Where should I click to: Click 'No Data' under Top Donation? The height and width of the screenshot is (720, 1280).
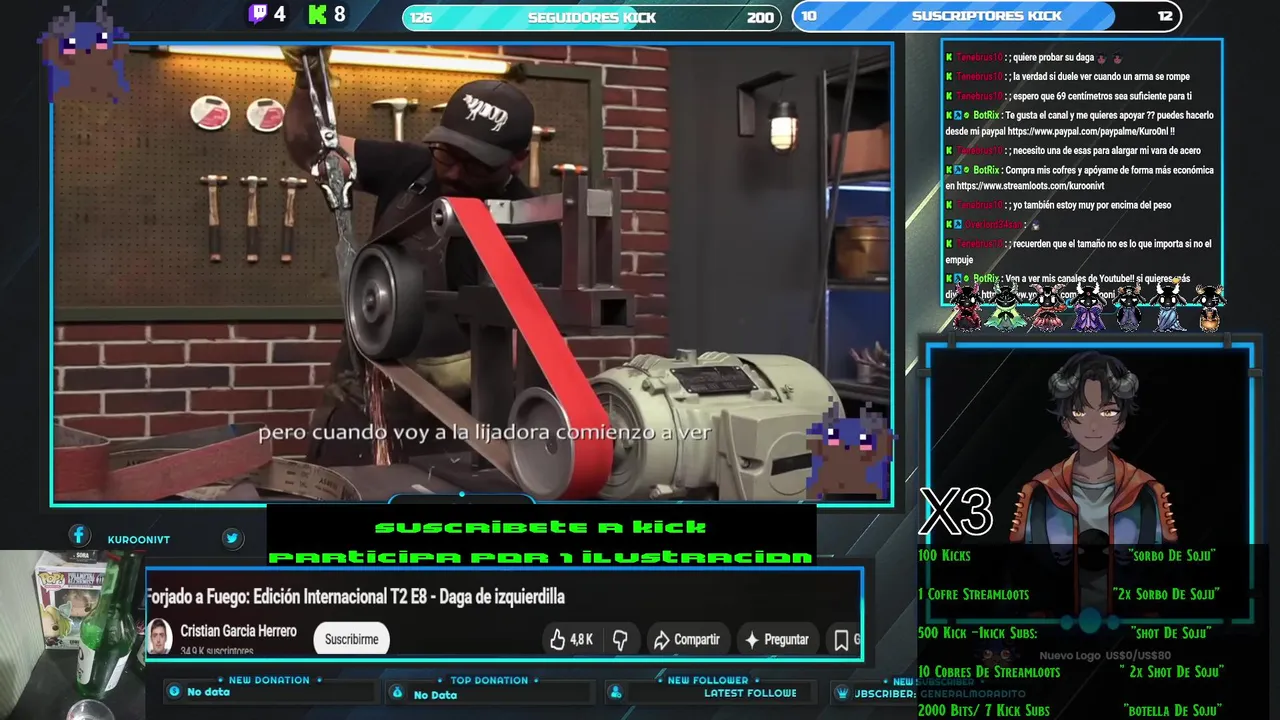pyautogui.click(x=435, y=695)
